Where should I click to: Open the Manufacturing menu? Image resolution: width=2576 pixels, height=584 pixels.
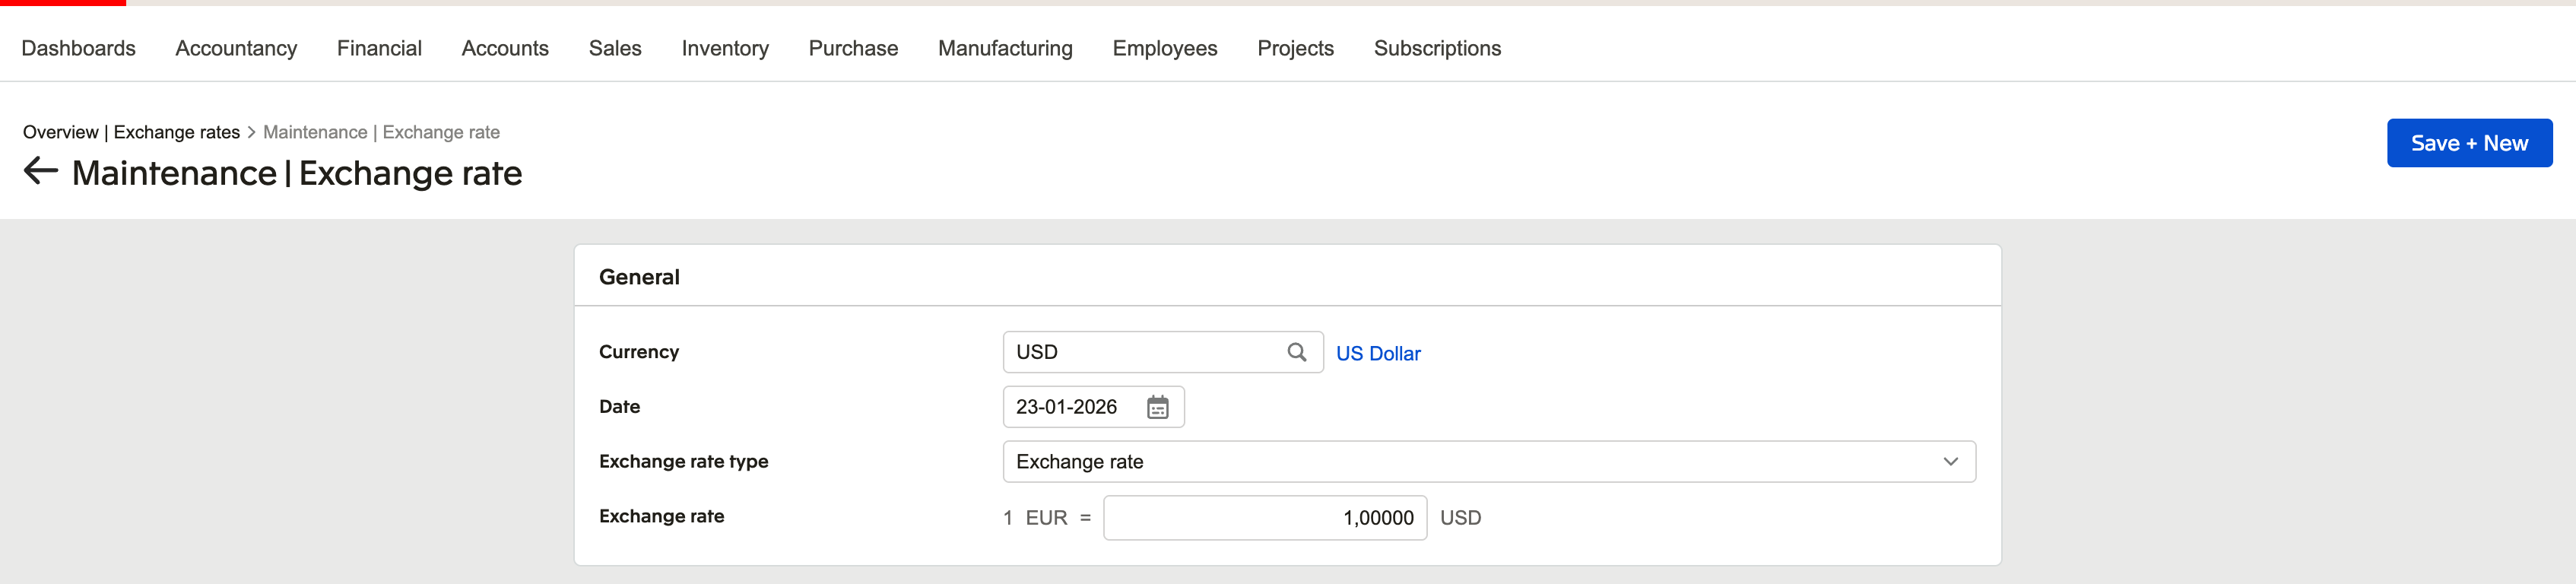click(x=1005, y=48)
